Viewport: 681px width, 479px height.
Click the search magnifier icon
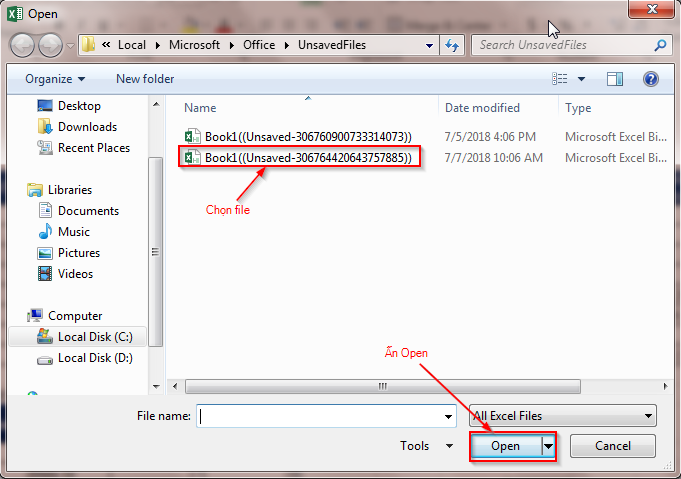tap(660, 45)
